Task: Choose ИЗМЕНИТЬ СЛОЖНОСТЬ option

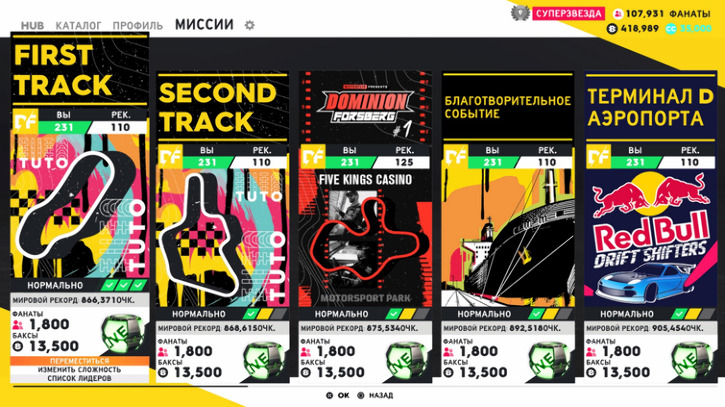Action: click(x=80, y=370)
